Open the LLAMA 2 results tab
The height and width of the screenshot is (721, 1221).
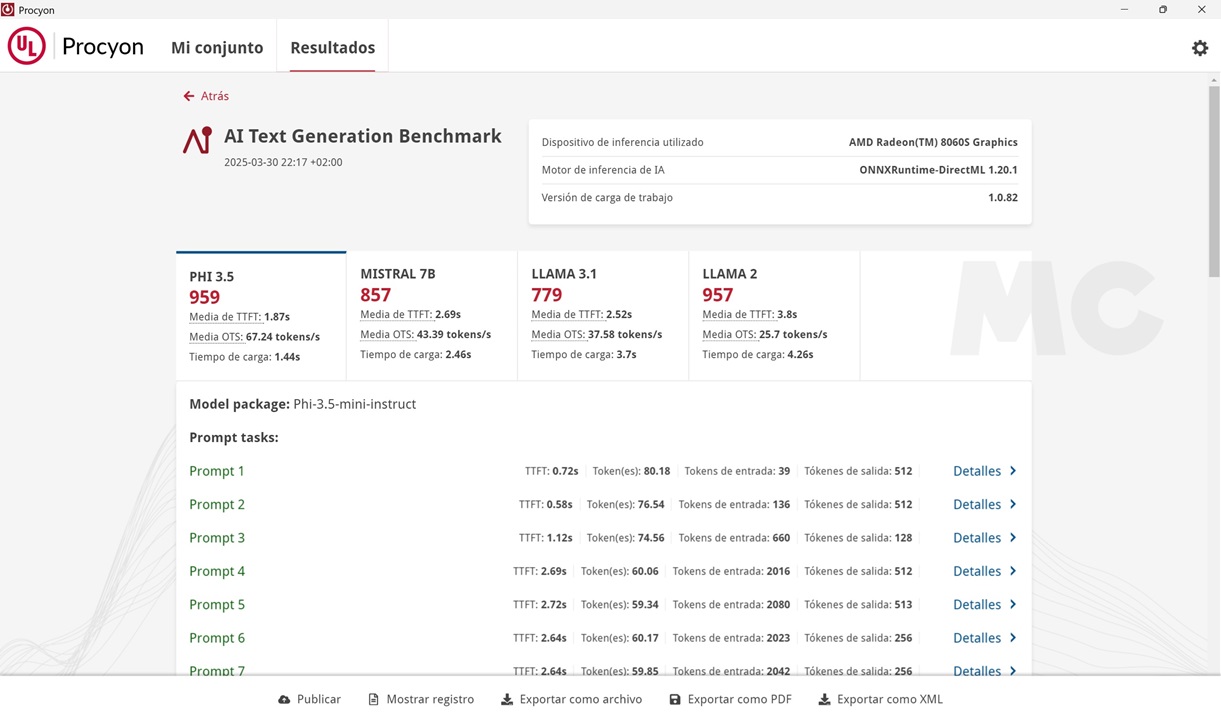click(773, 314)
